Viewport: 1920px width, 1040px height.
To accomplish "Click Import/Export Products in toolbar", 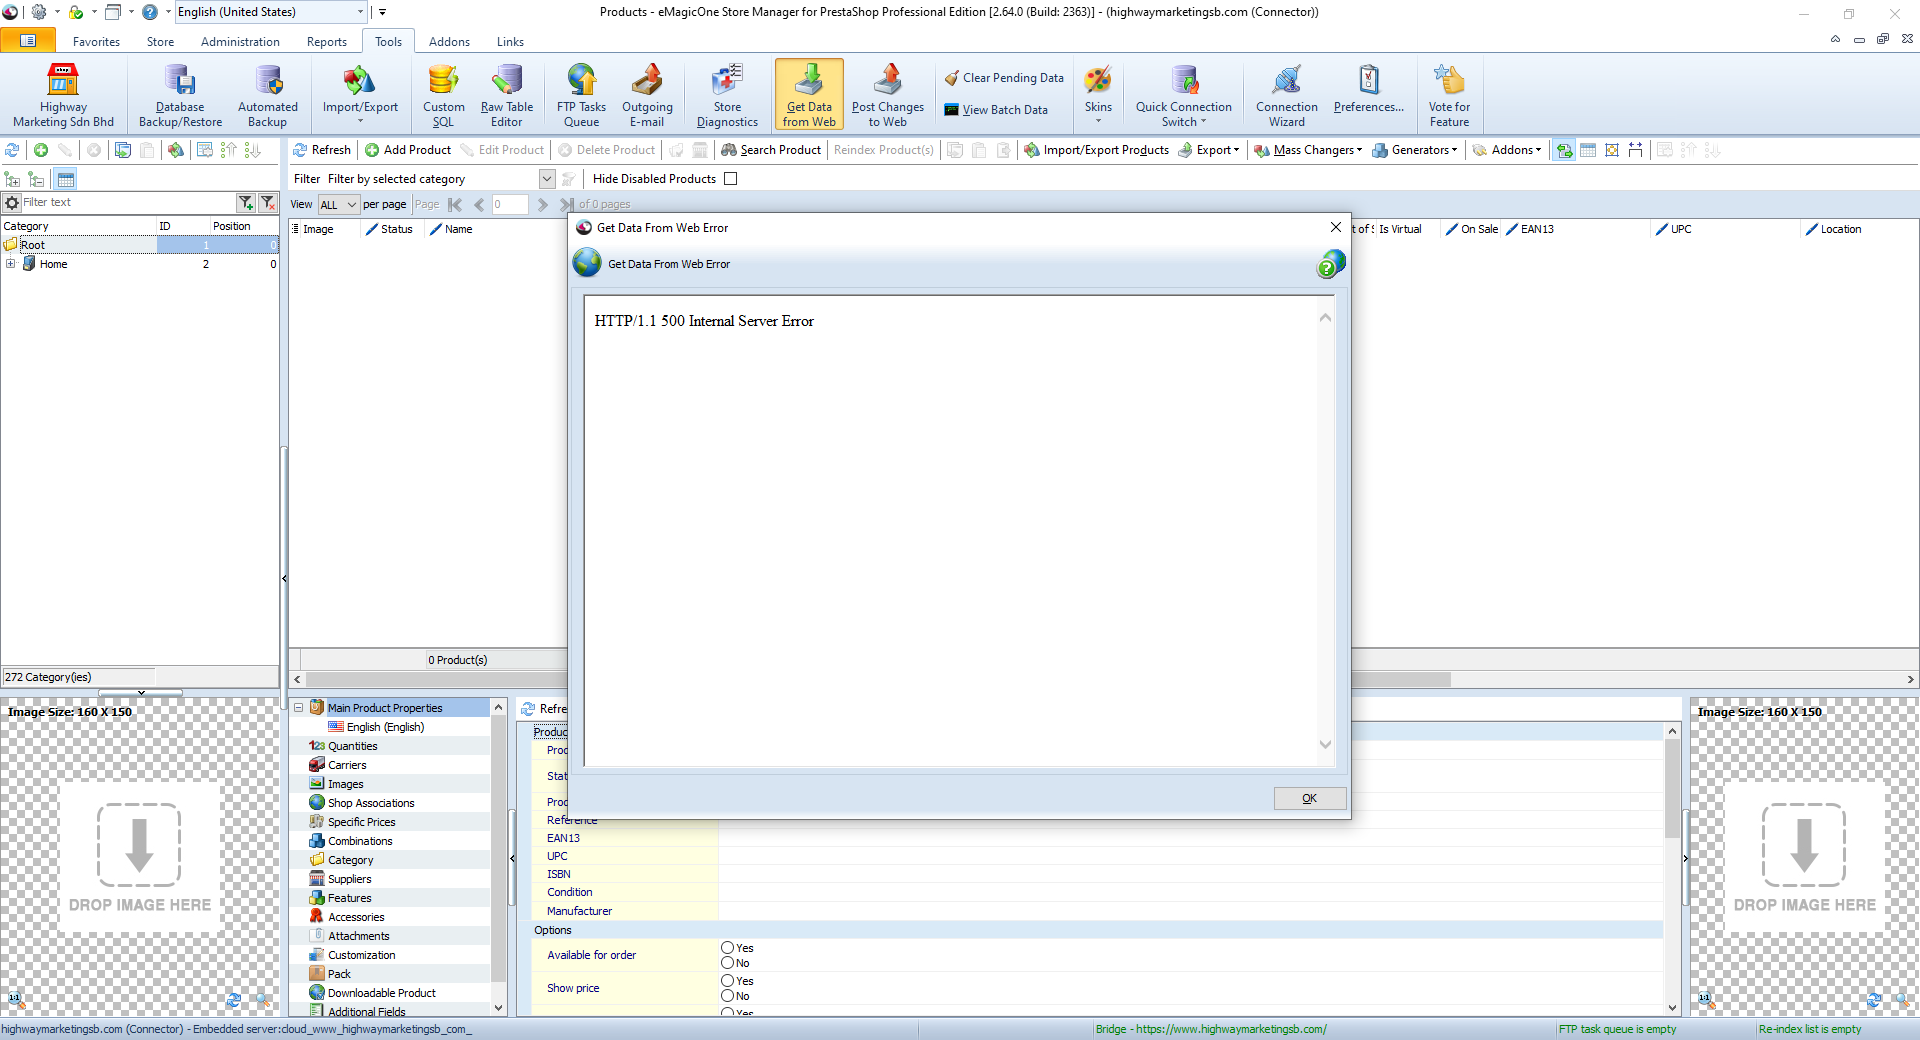I will click(x=1096, y=150).
